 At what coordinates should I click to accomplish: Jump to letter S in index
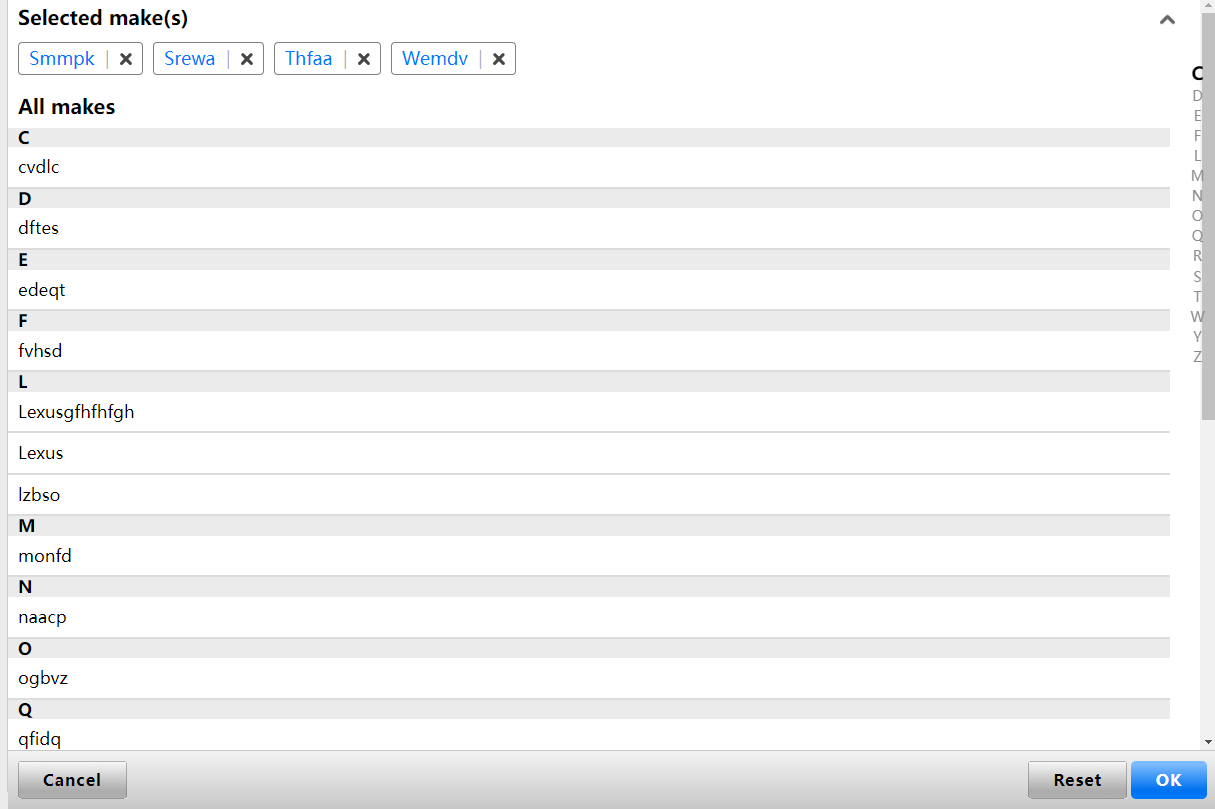(1197, 277)
